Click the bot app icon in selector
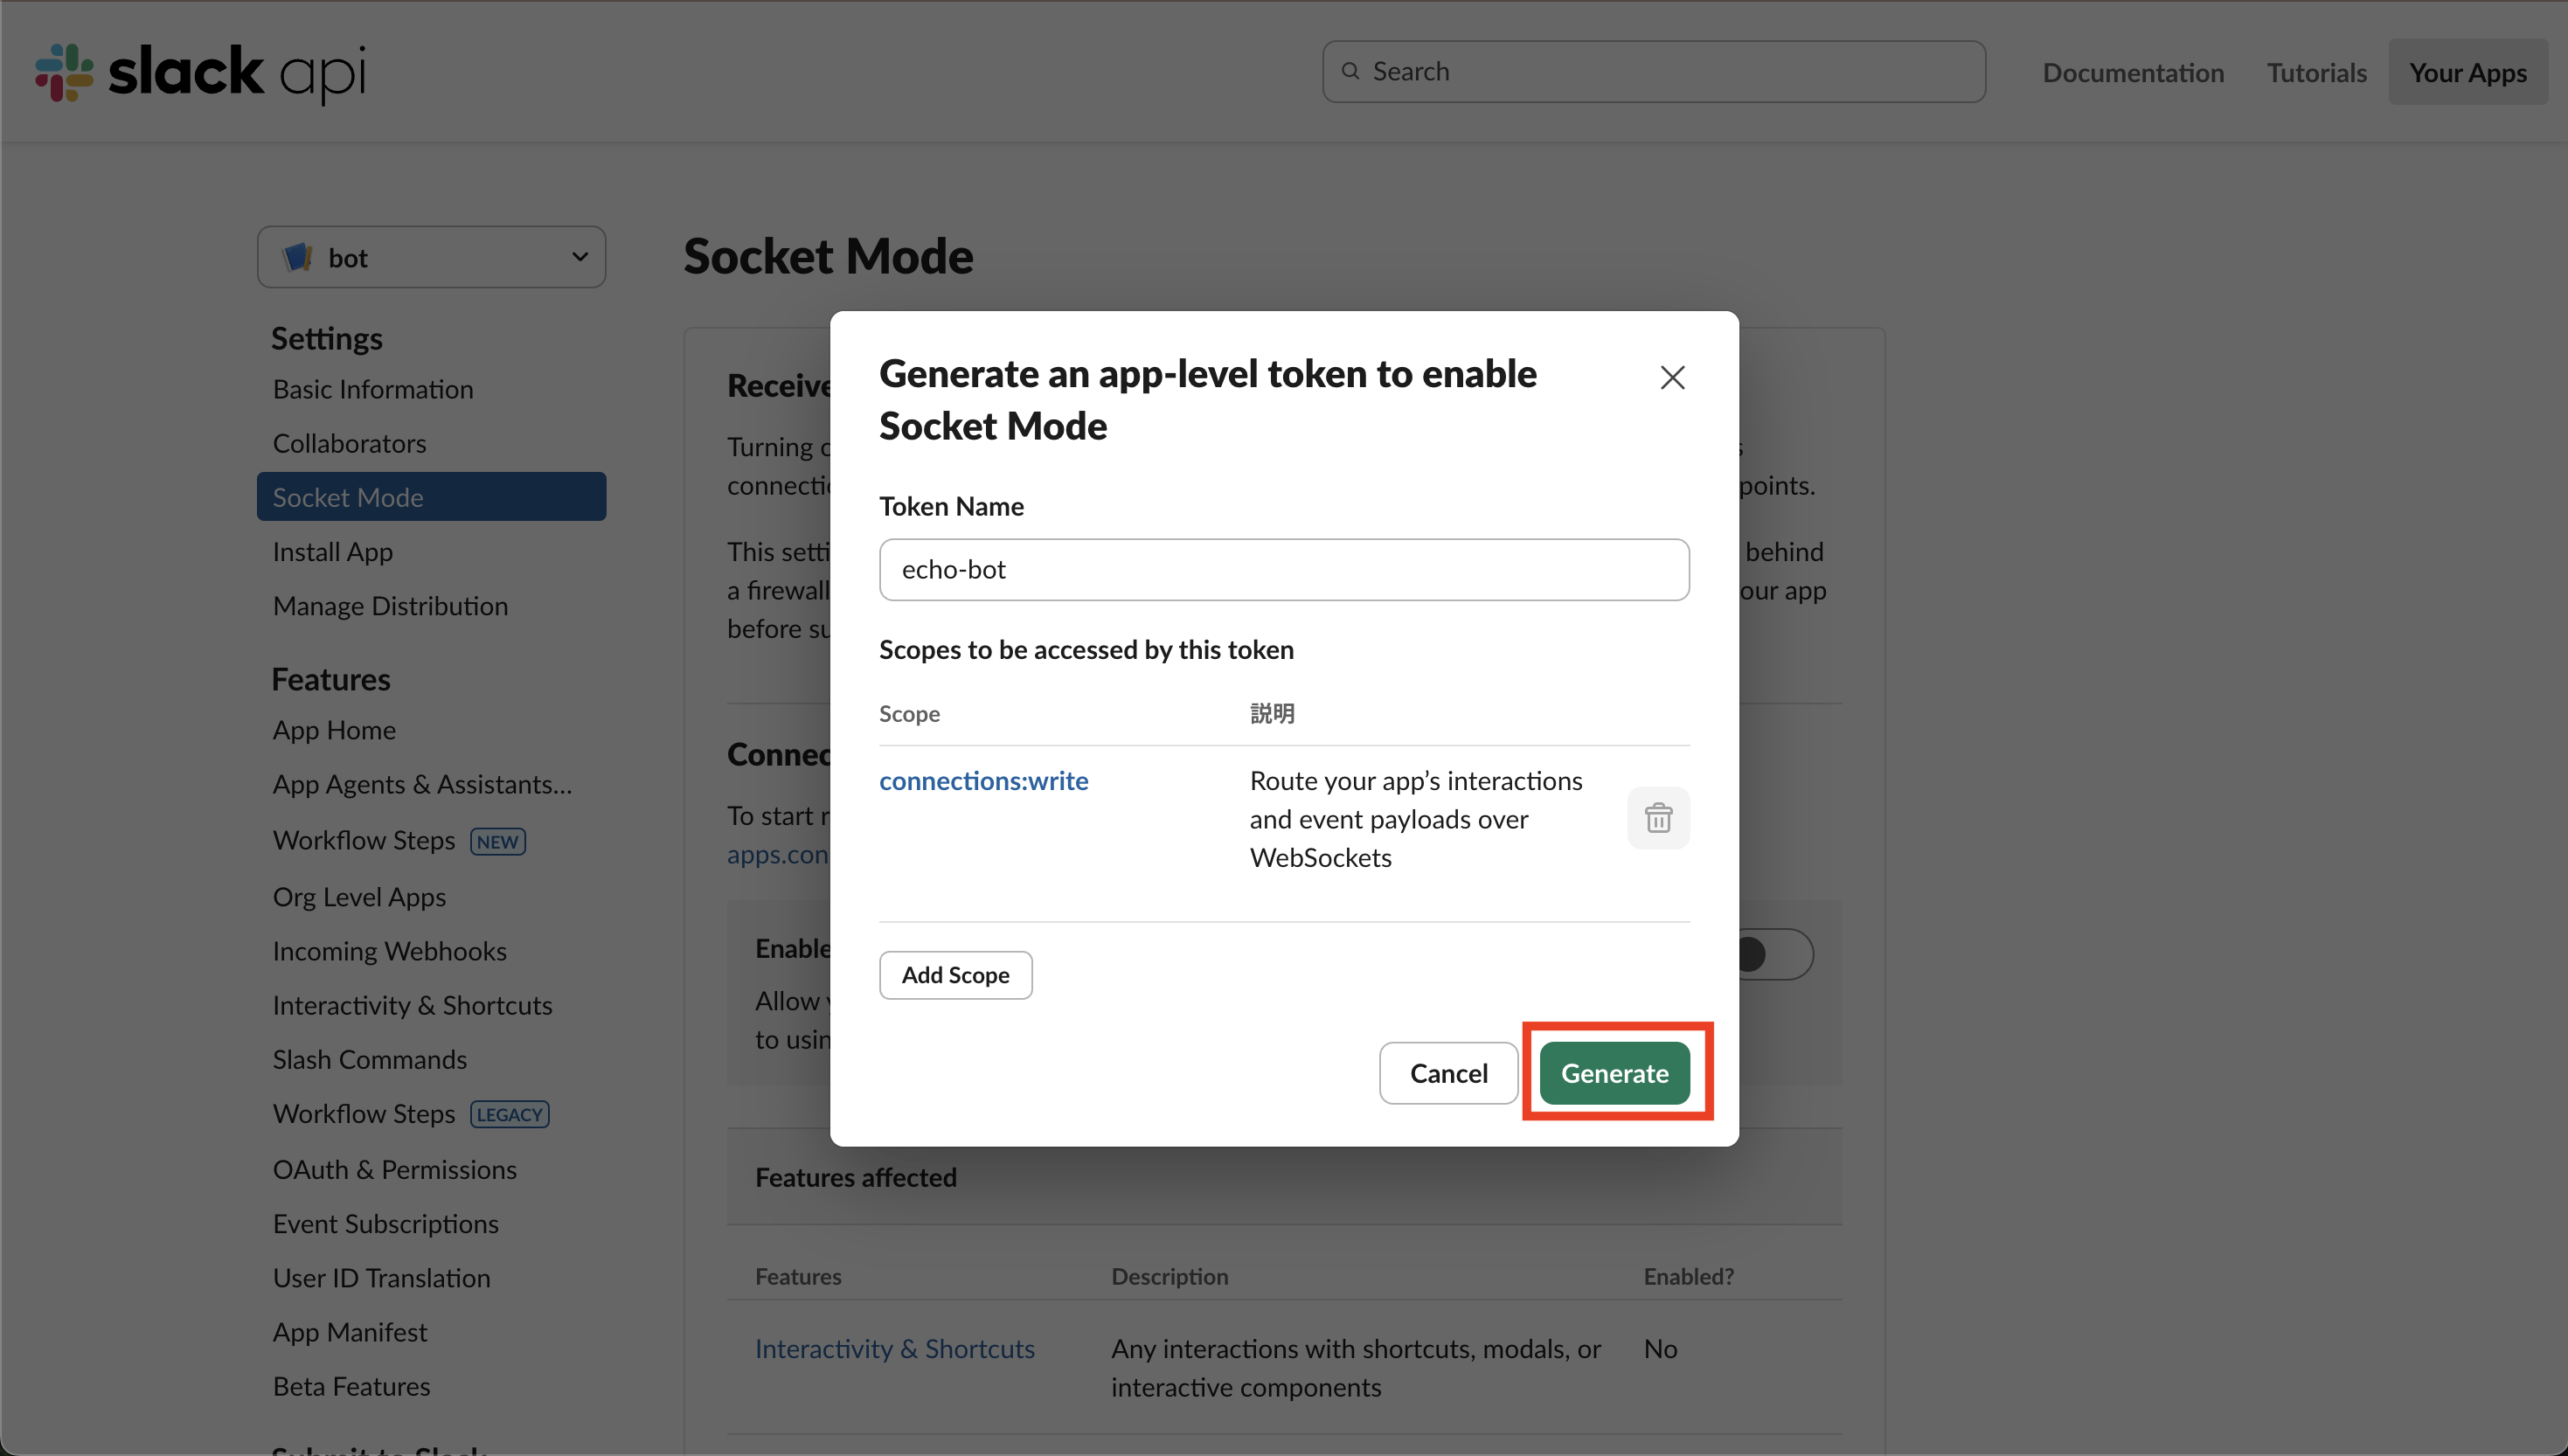This screenshot has width=2568, height=1456. pos(298,257)
